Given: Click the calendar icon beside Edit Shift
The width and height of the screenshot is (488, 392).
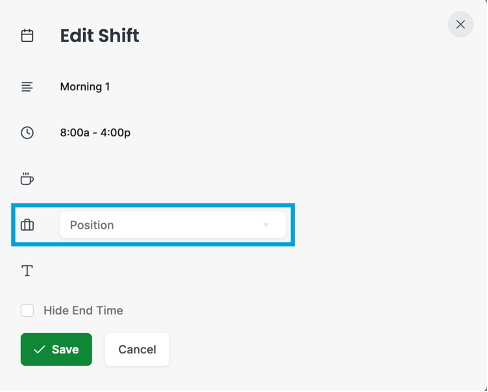Looking at the screenshot, I should (x=27, y=35).
